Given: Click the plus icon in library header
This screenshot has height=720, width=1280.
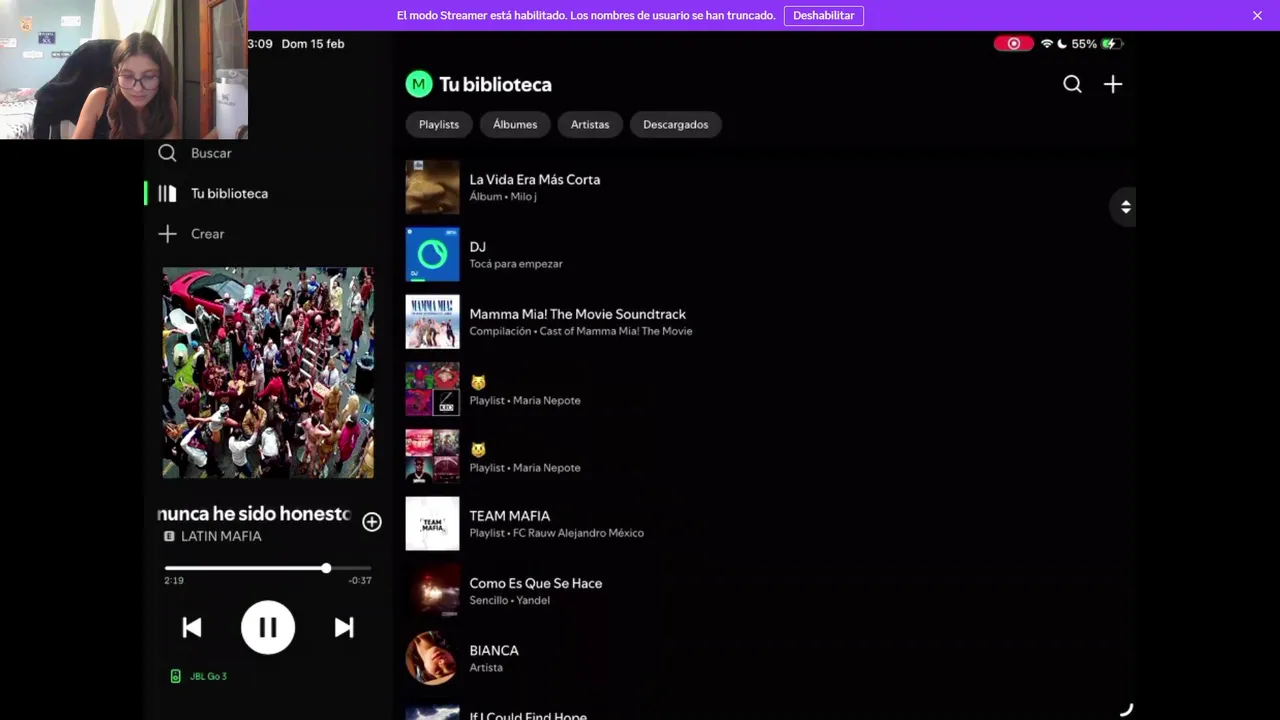Looking at the screenshot, I should tap(1113, 84).
